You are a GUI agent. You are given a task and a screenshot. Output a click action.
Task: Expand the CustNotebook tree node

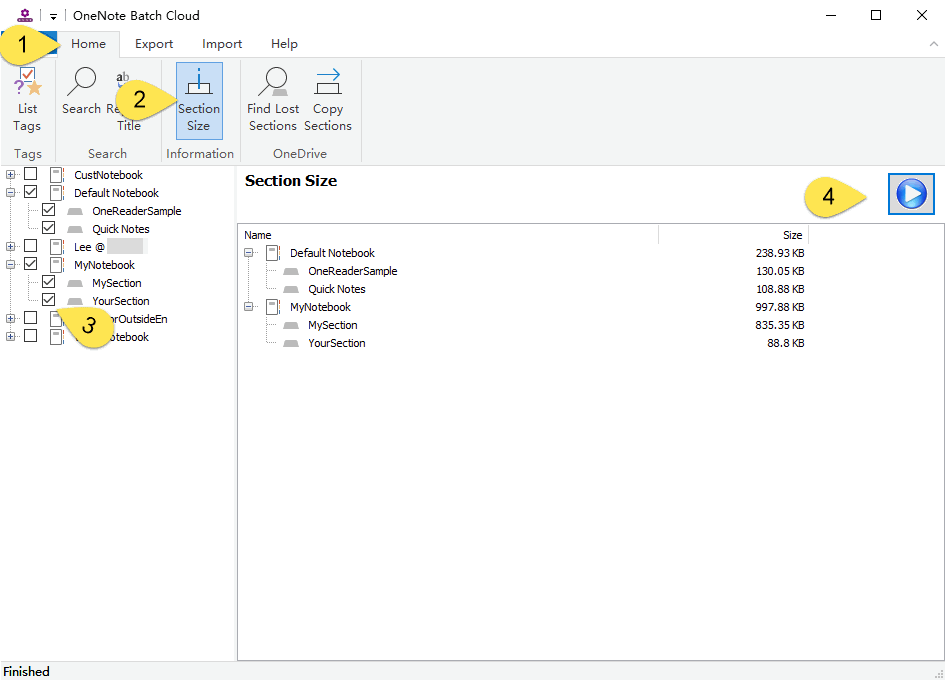tap(11, 175)
